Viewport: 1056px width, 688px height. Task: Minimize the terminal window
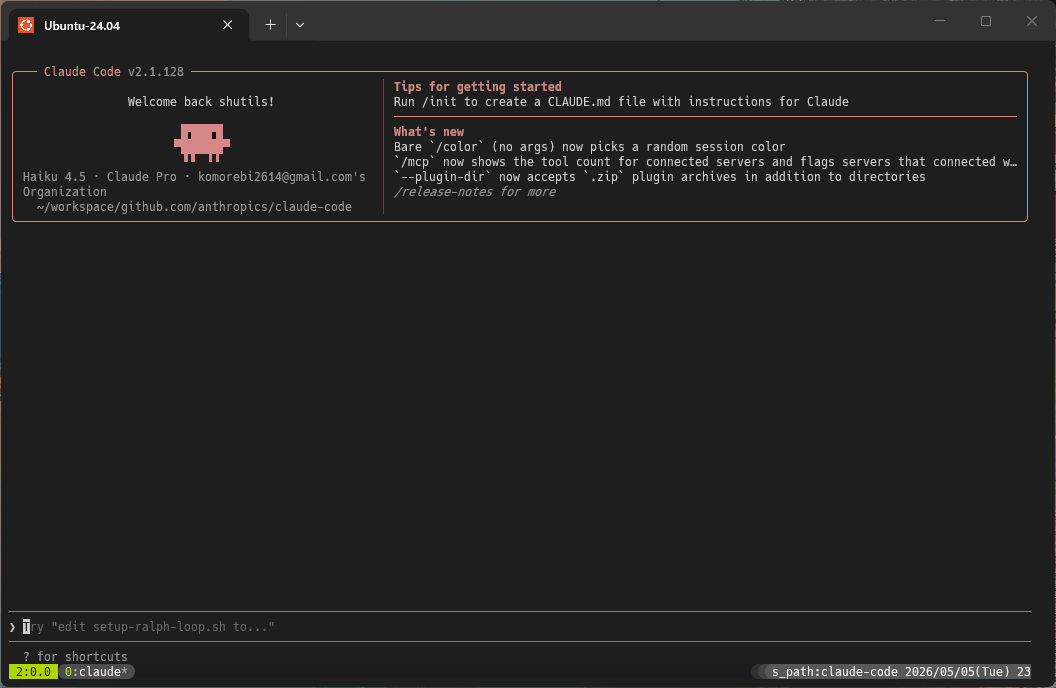940,21
